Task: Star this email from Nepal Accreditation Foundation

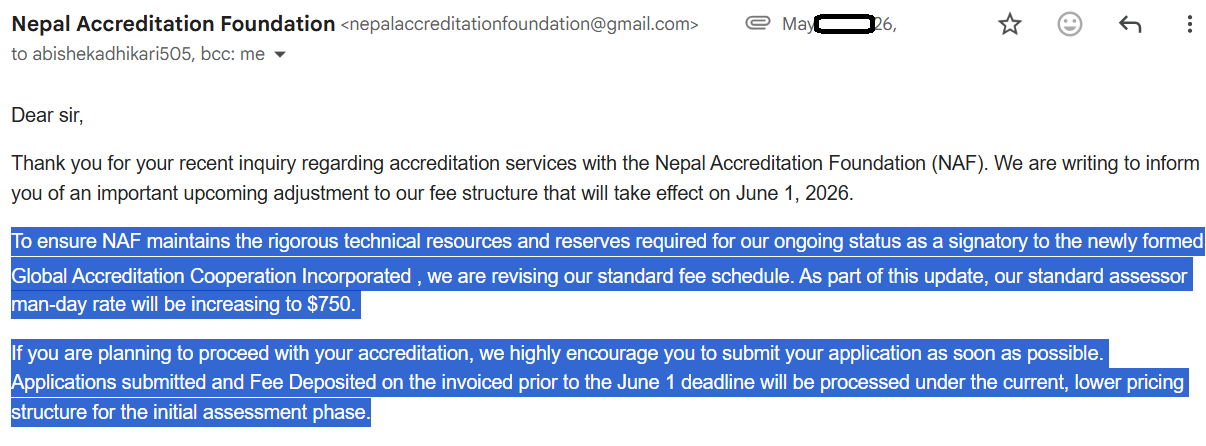Action: (1010, 25)
